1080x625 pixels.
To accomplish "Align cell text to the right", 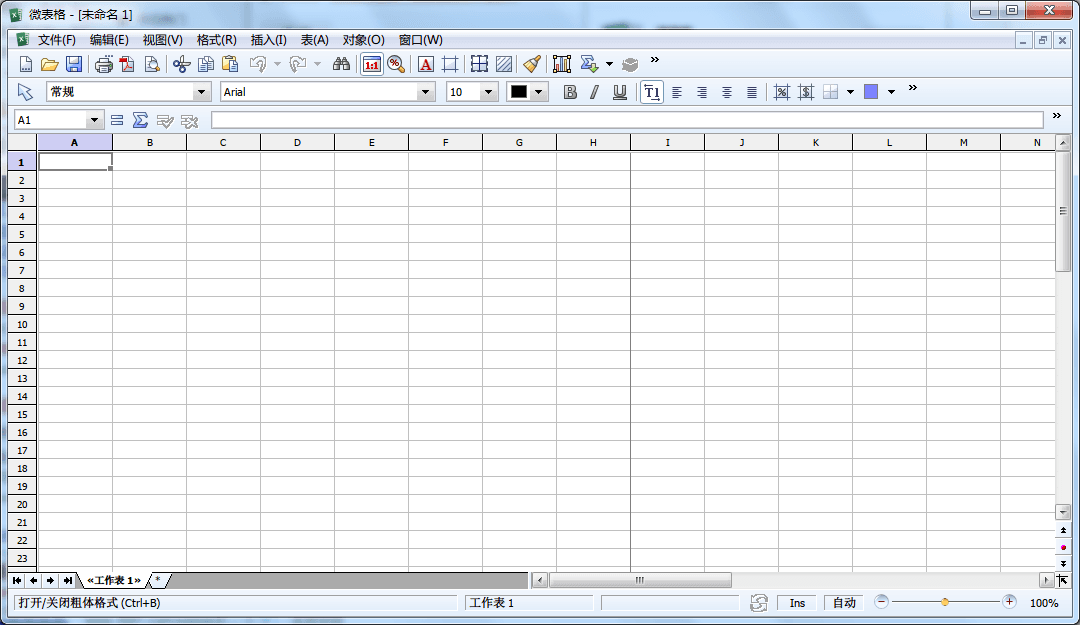I will (x=702, y=92).
